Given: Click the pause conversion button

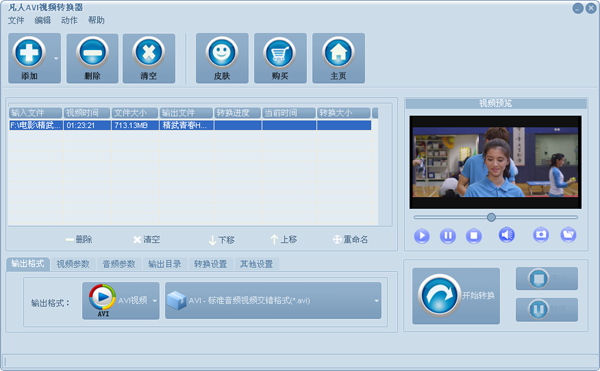Looking at the screenshot, I should [x=547, y=309].
